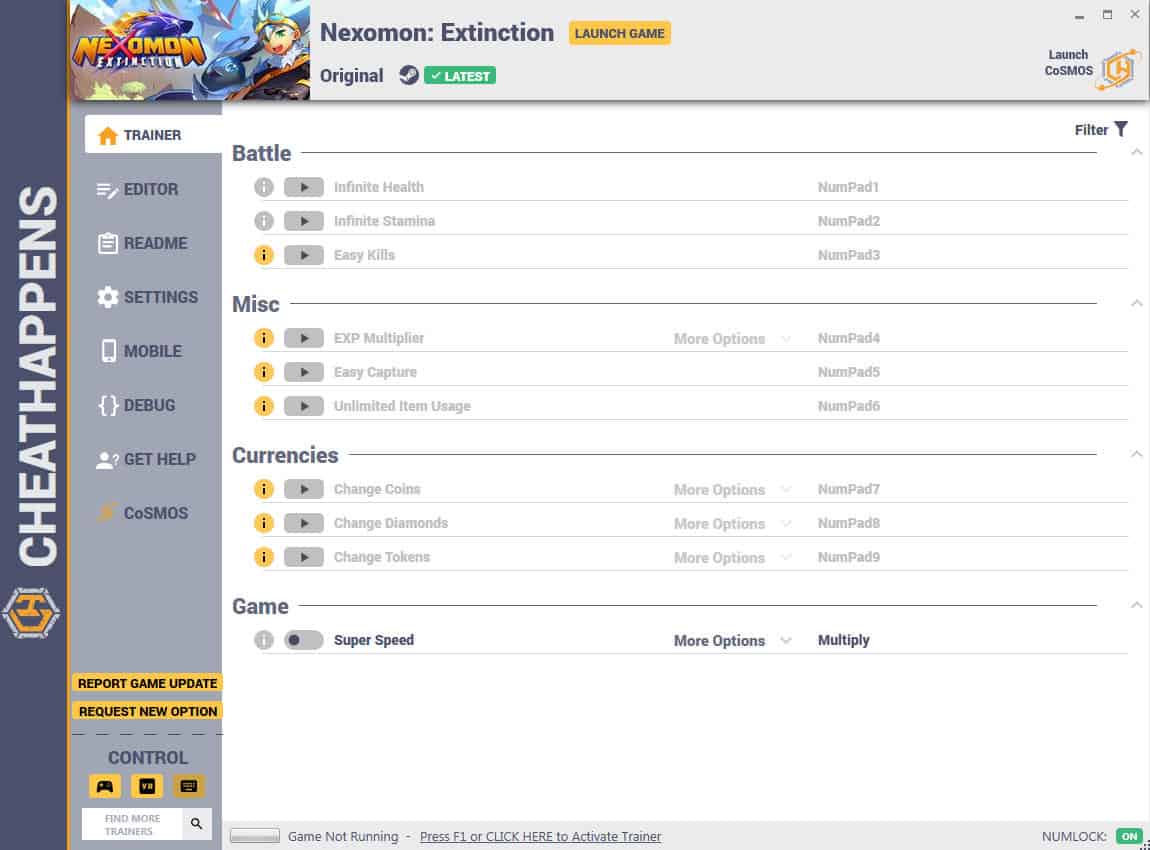View info for Change Coins

coord(263,489)
